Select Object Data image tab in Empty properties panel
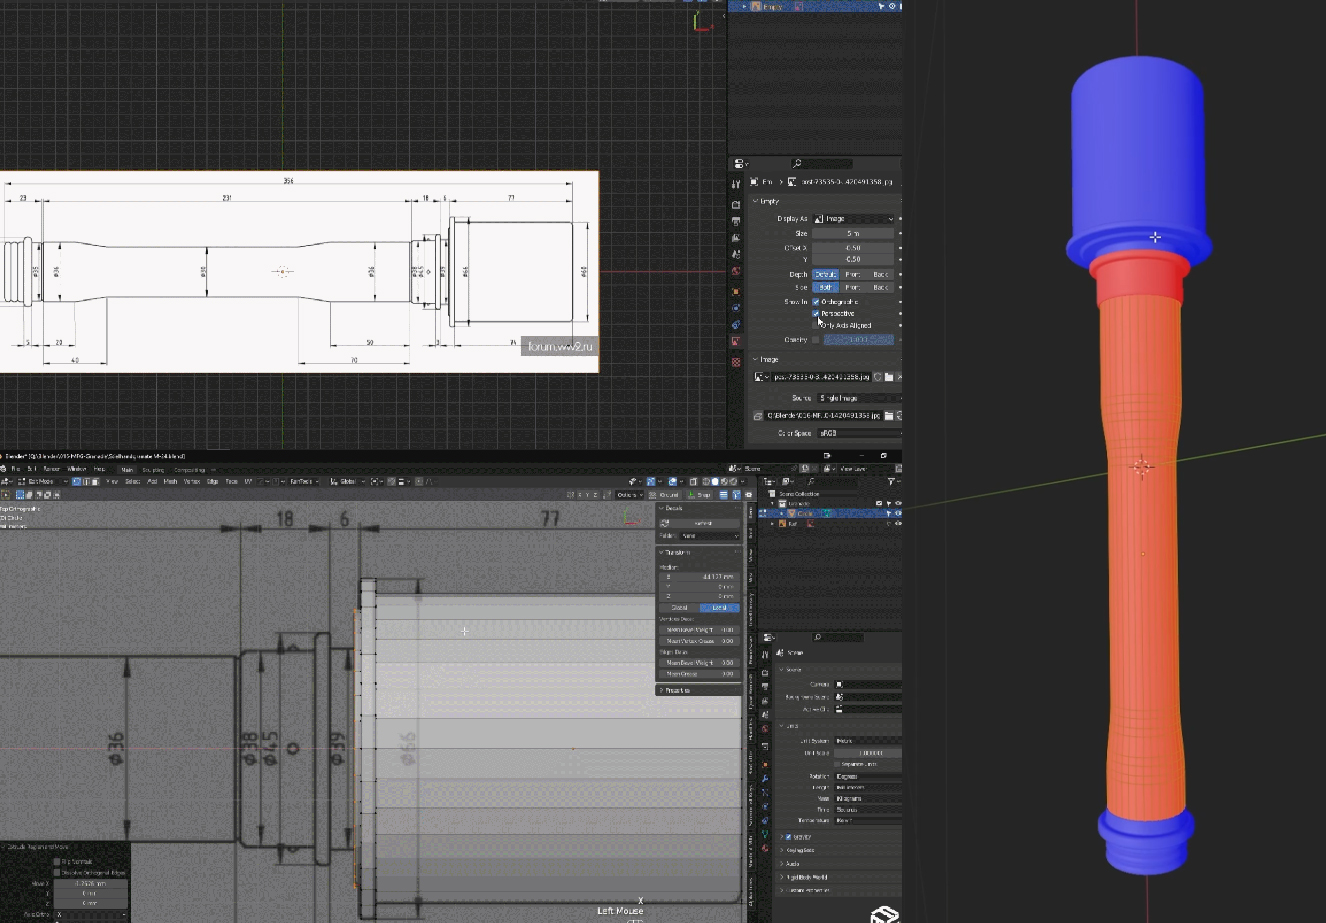Image resolution: width=1326 pixels, height=923 pixels. 736,342
